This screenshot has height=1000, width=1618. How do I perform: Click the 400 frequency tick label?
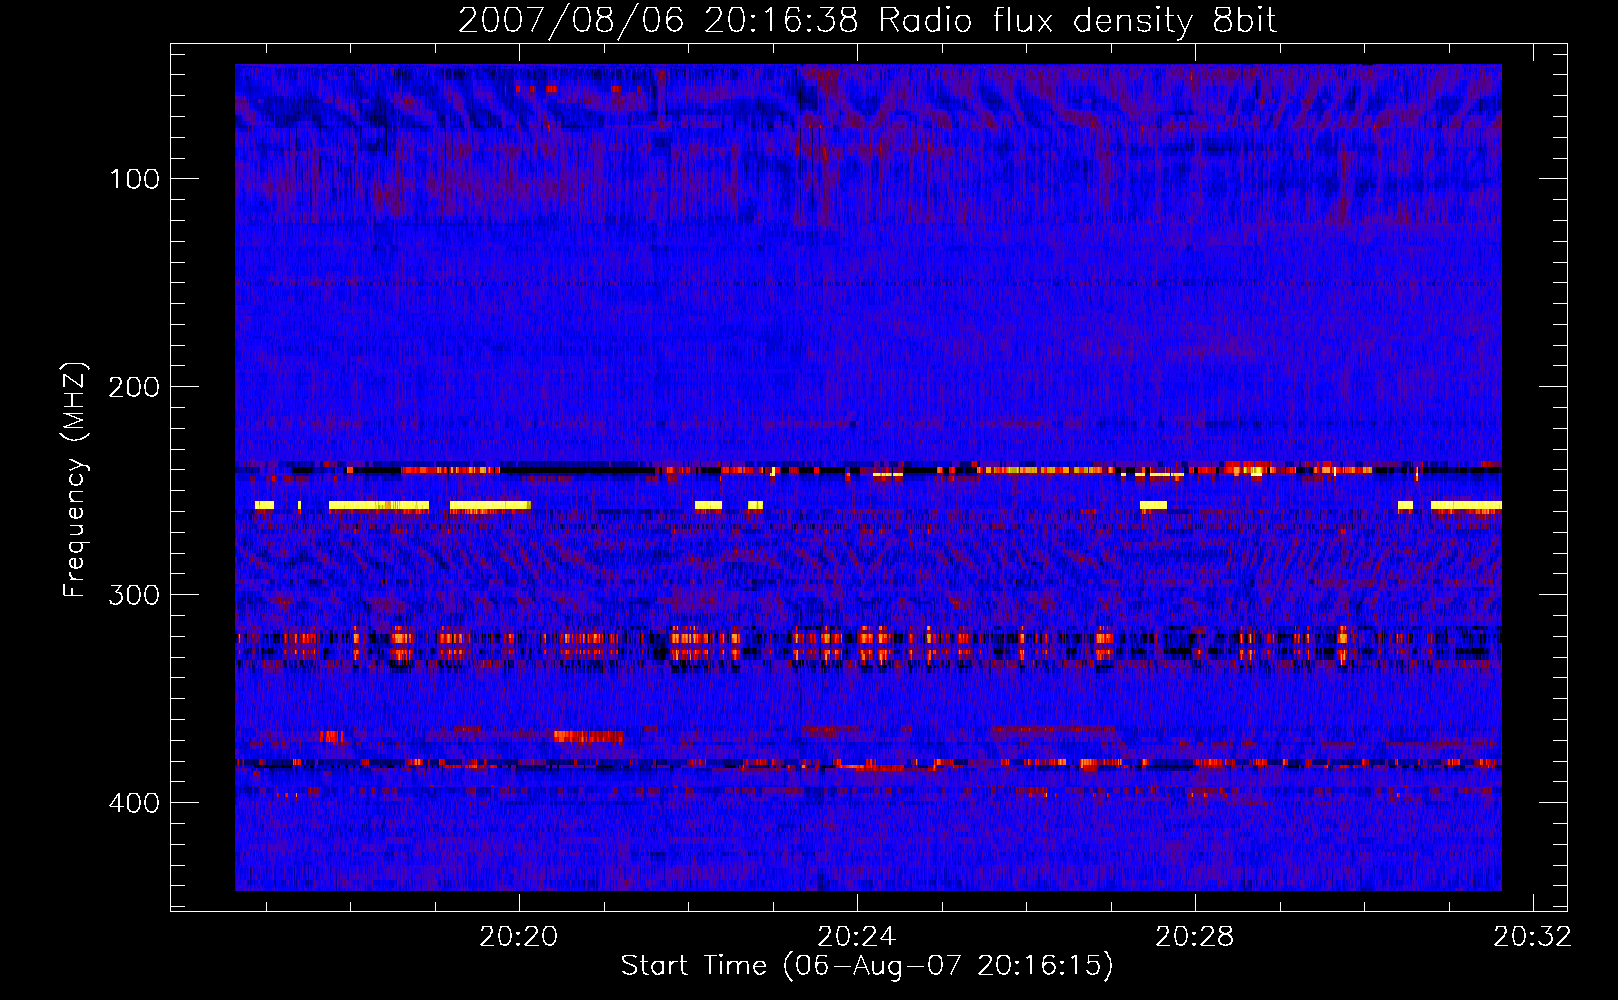pyautogui.click(x=134, y=803)
